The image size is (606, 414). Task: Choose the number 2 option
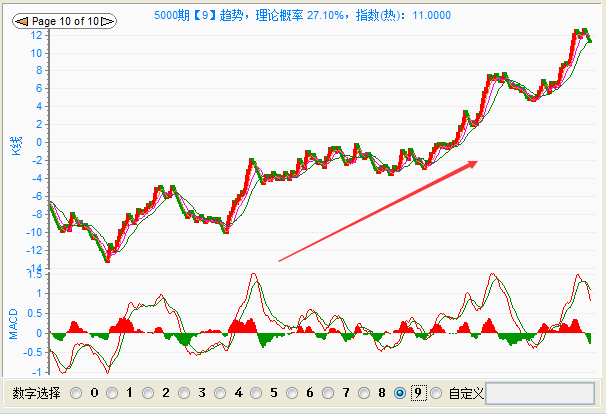tap(148, 393)
